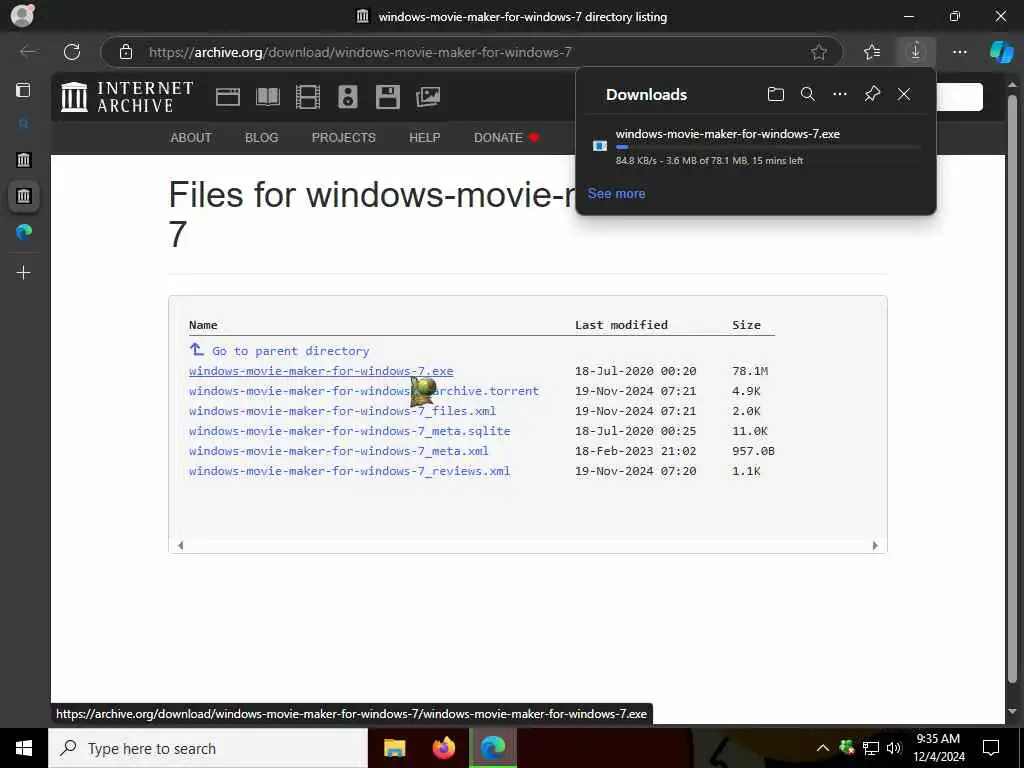The height and width of the screenshot is (768, 1024).
Task: Open the volume speaker tray icon
Action: [x=894, y=748]
